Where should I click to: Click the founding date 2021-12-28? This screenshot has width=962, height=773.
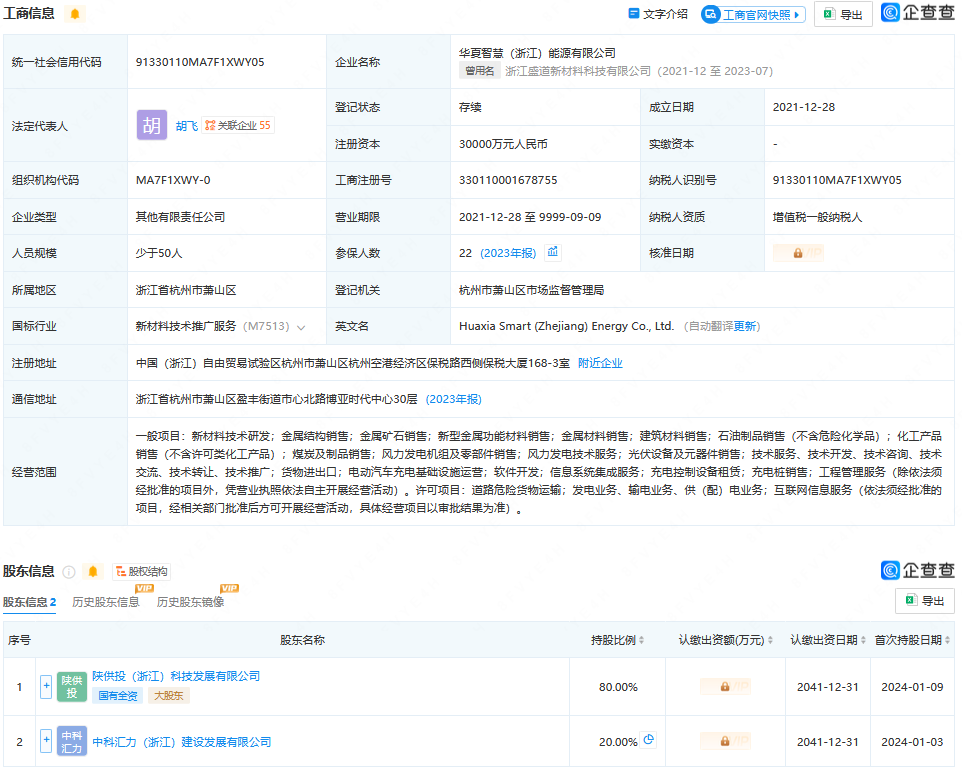(804, 107)
